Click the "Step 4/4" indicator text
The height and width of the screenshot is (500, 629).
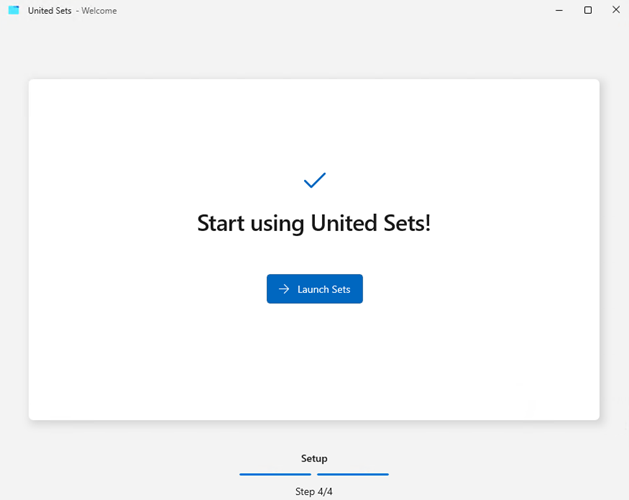click(x=314, y=491)
